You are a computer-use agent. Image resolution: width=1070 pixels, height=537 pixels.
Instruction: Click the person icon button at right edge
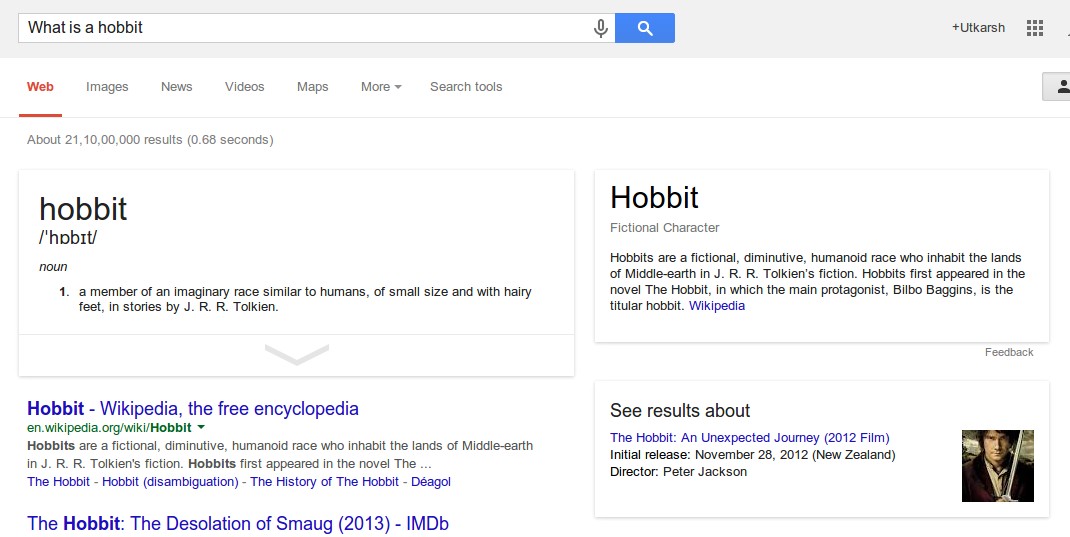(1058, 87)
